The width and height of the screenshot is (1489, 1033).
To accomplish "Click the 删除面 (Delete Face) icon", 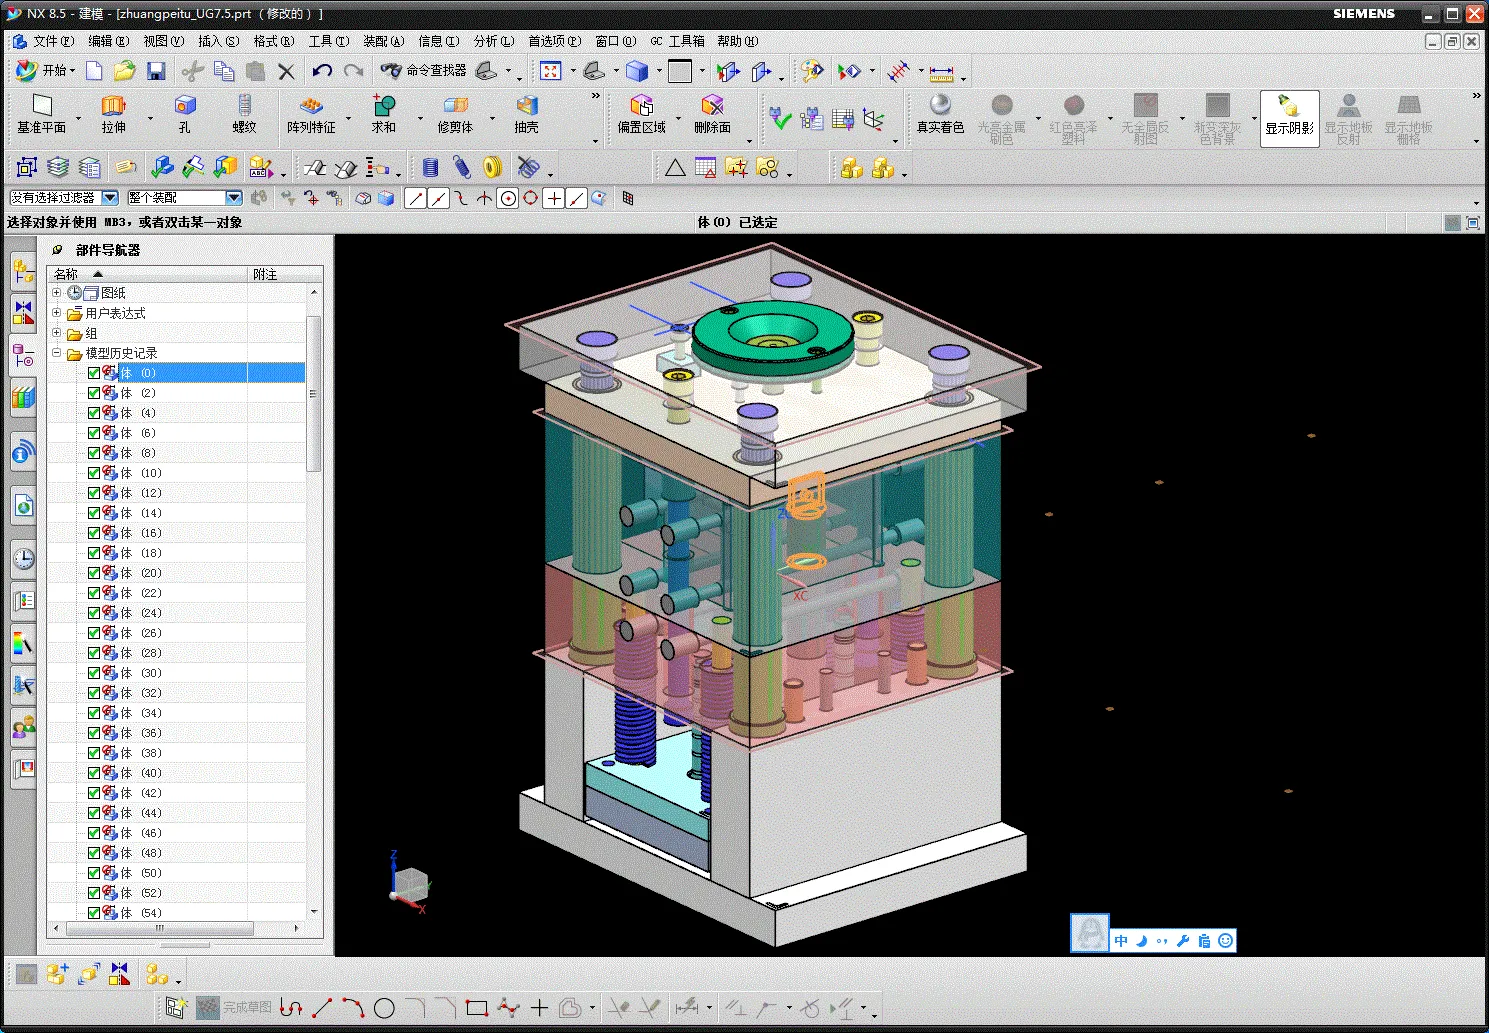I will pyautogui.click(x=712, y=106).
